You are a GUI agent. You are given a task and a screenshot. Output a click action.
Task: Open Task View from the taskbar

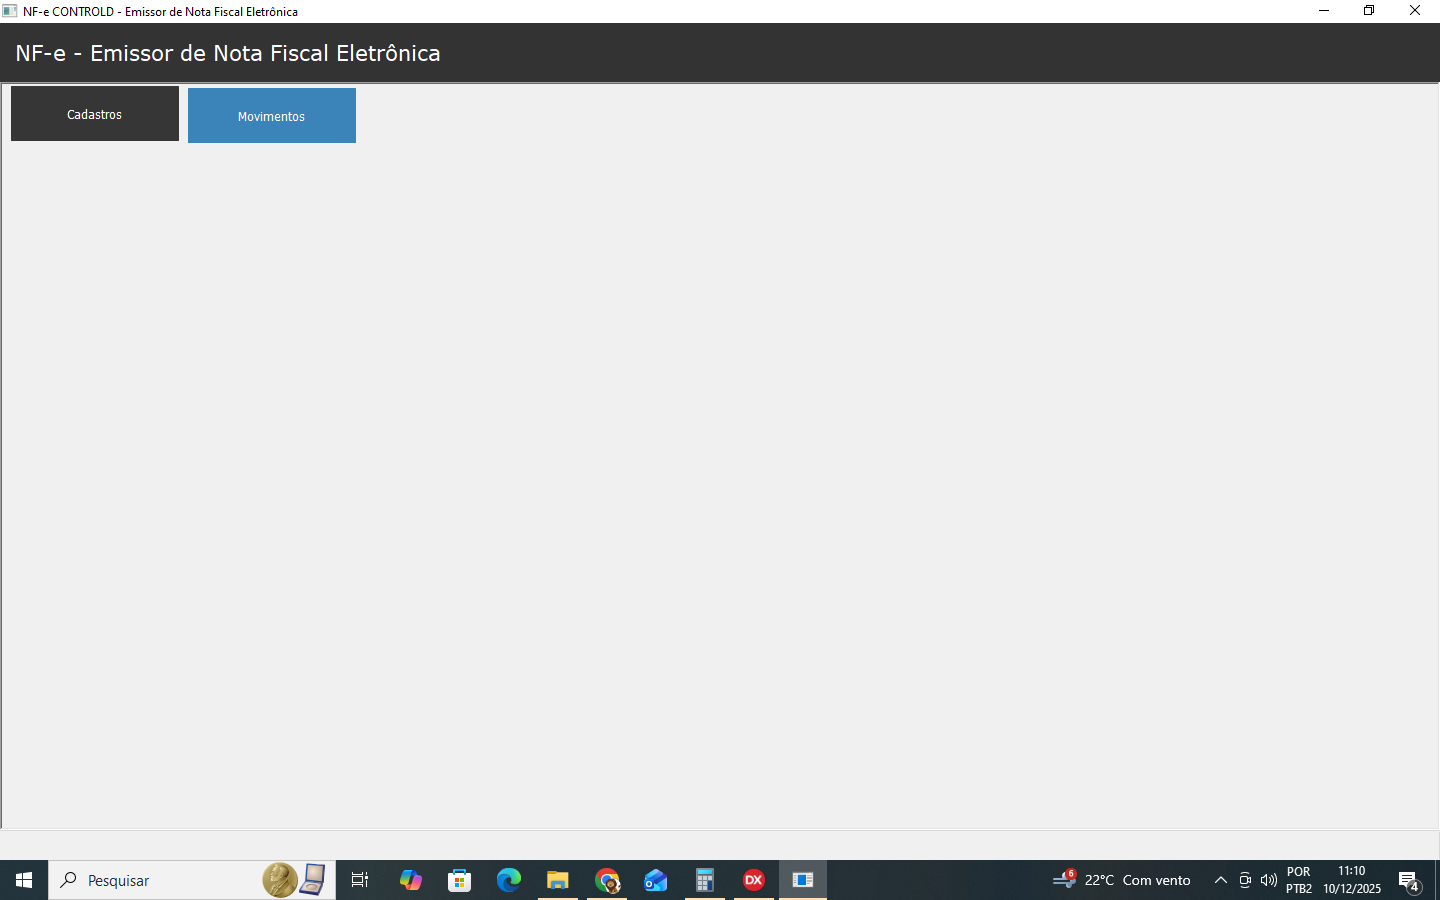click(360, 880)
